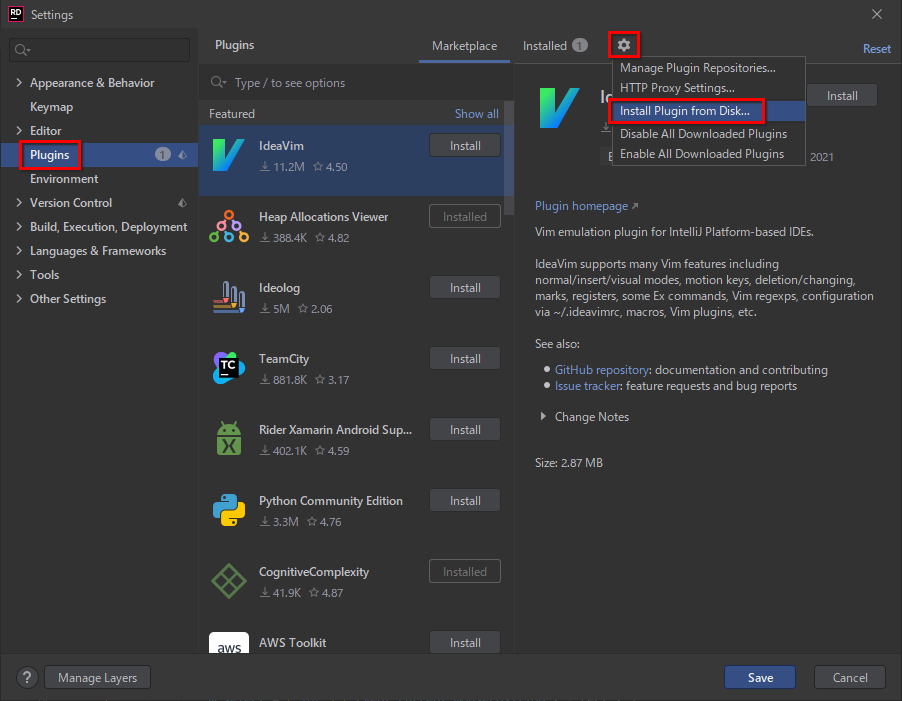Open Manage Layers
The image size is (902, 701).
pyautogui.click(x=97, y=677)
